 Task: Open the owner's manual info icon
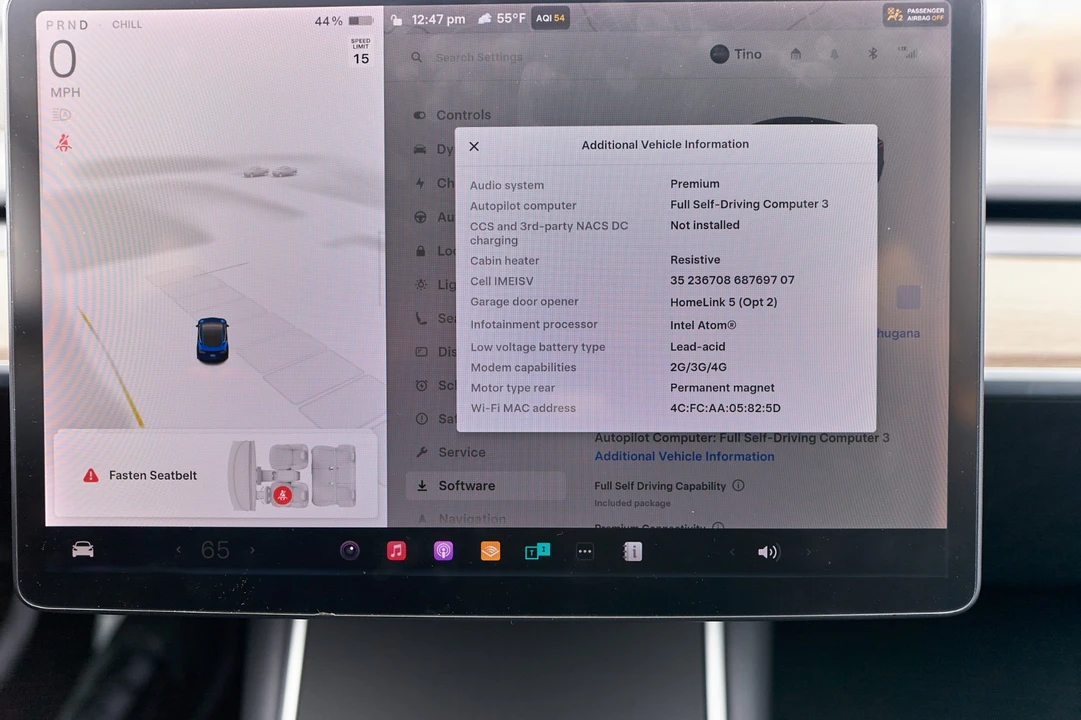(x=632, y=552)
